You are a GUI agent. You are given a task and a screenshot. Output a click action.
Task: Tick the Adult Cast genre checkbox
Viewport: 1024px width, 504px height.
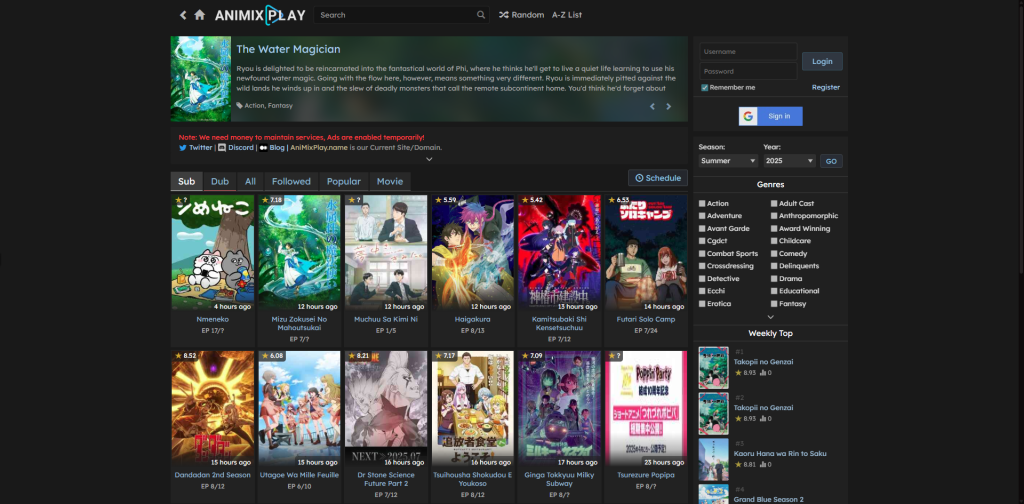774,204
